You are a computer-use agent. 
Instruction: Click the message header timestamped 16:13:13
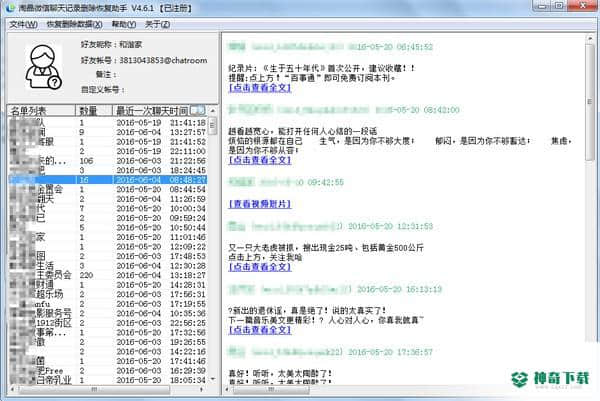[335, 289]
